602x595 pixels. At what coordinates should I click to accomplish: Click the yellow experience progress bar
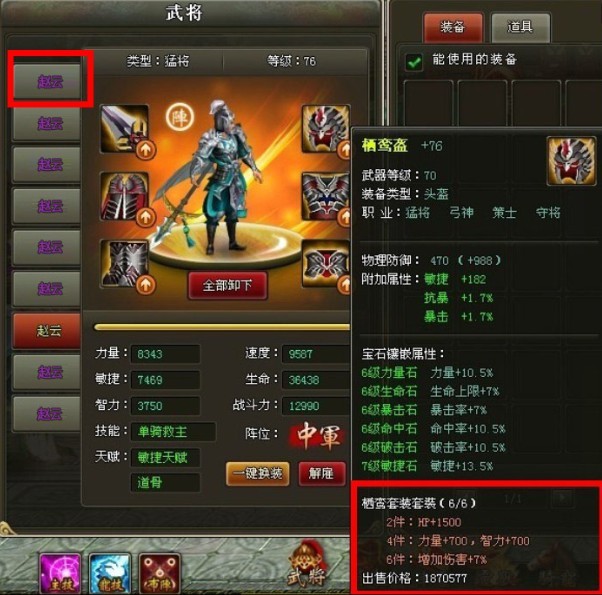pyautogui.click(x=222, y=327)
